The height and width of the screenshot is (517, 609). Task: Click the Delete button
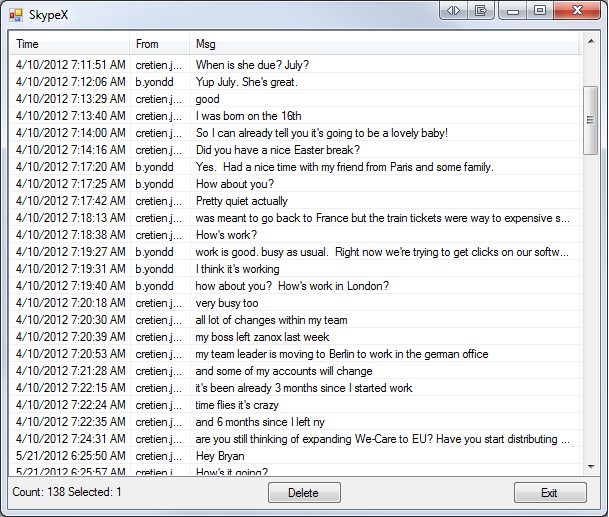304,493
